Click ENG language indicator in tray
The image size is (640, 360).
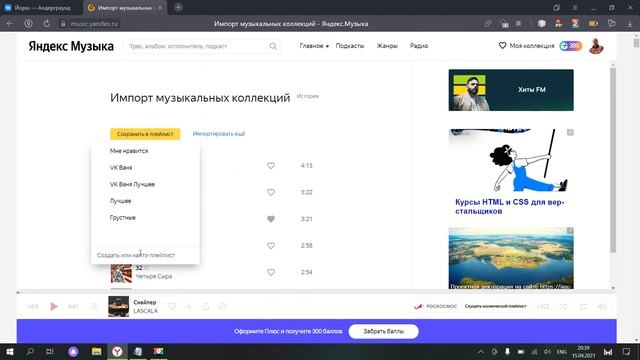(x=562, y=351)
